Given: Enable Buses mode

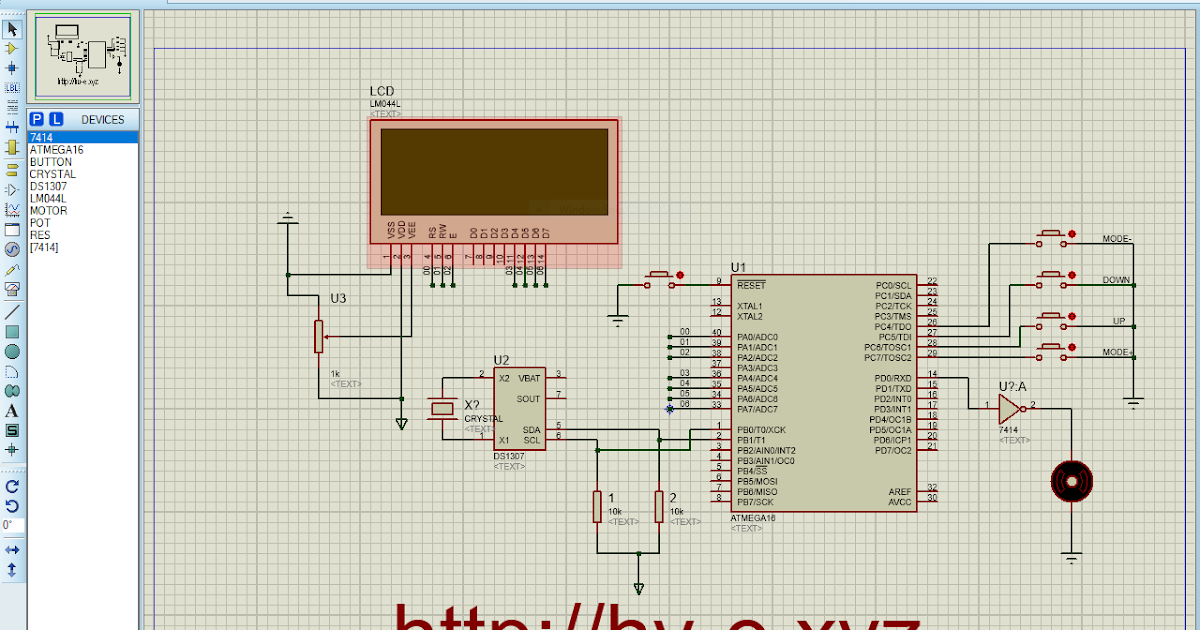Looking at the screenshot, I should pyautogui.click(x=12, y=127).
